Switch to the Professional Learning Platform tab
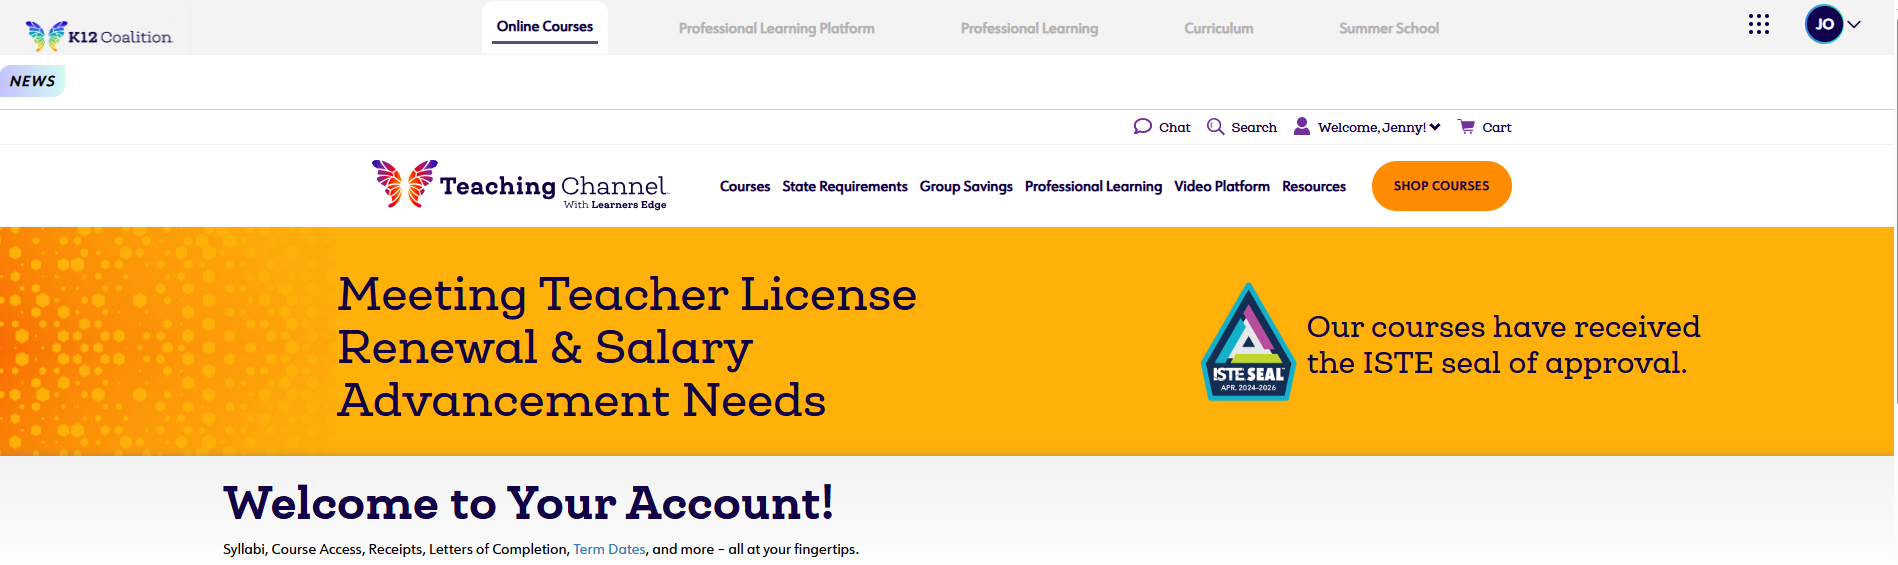The height and width of the screenshot is (565, 1898). 777,28
